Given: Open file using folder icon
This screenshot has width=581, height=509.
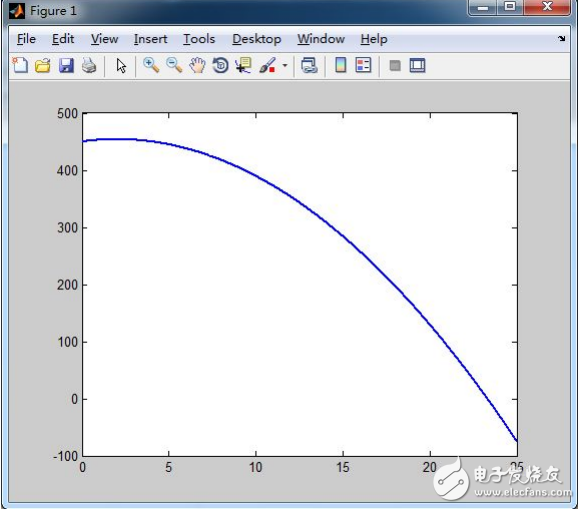Looking at the screenshot, I should pyautogui.click(x=43, y=66).
